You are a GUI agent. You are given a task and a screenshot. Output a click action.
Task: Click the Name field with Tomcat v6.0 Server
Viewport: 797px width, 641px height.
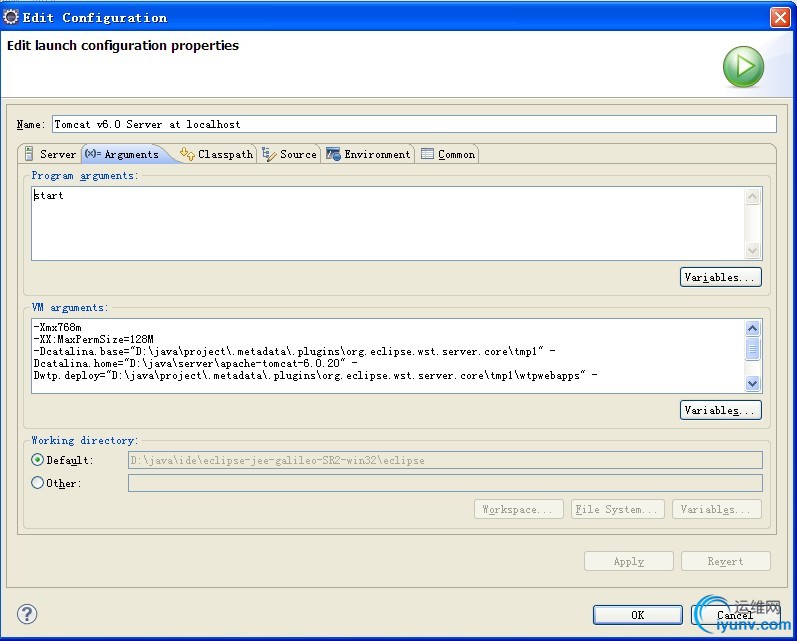click(414, 124)
